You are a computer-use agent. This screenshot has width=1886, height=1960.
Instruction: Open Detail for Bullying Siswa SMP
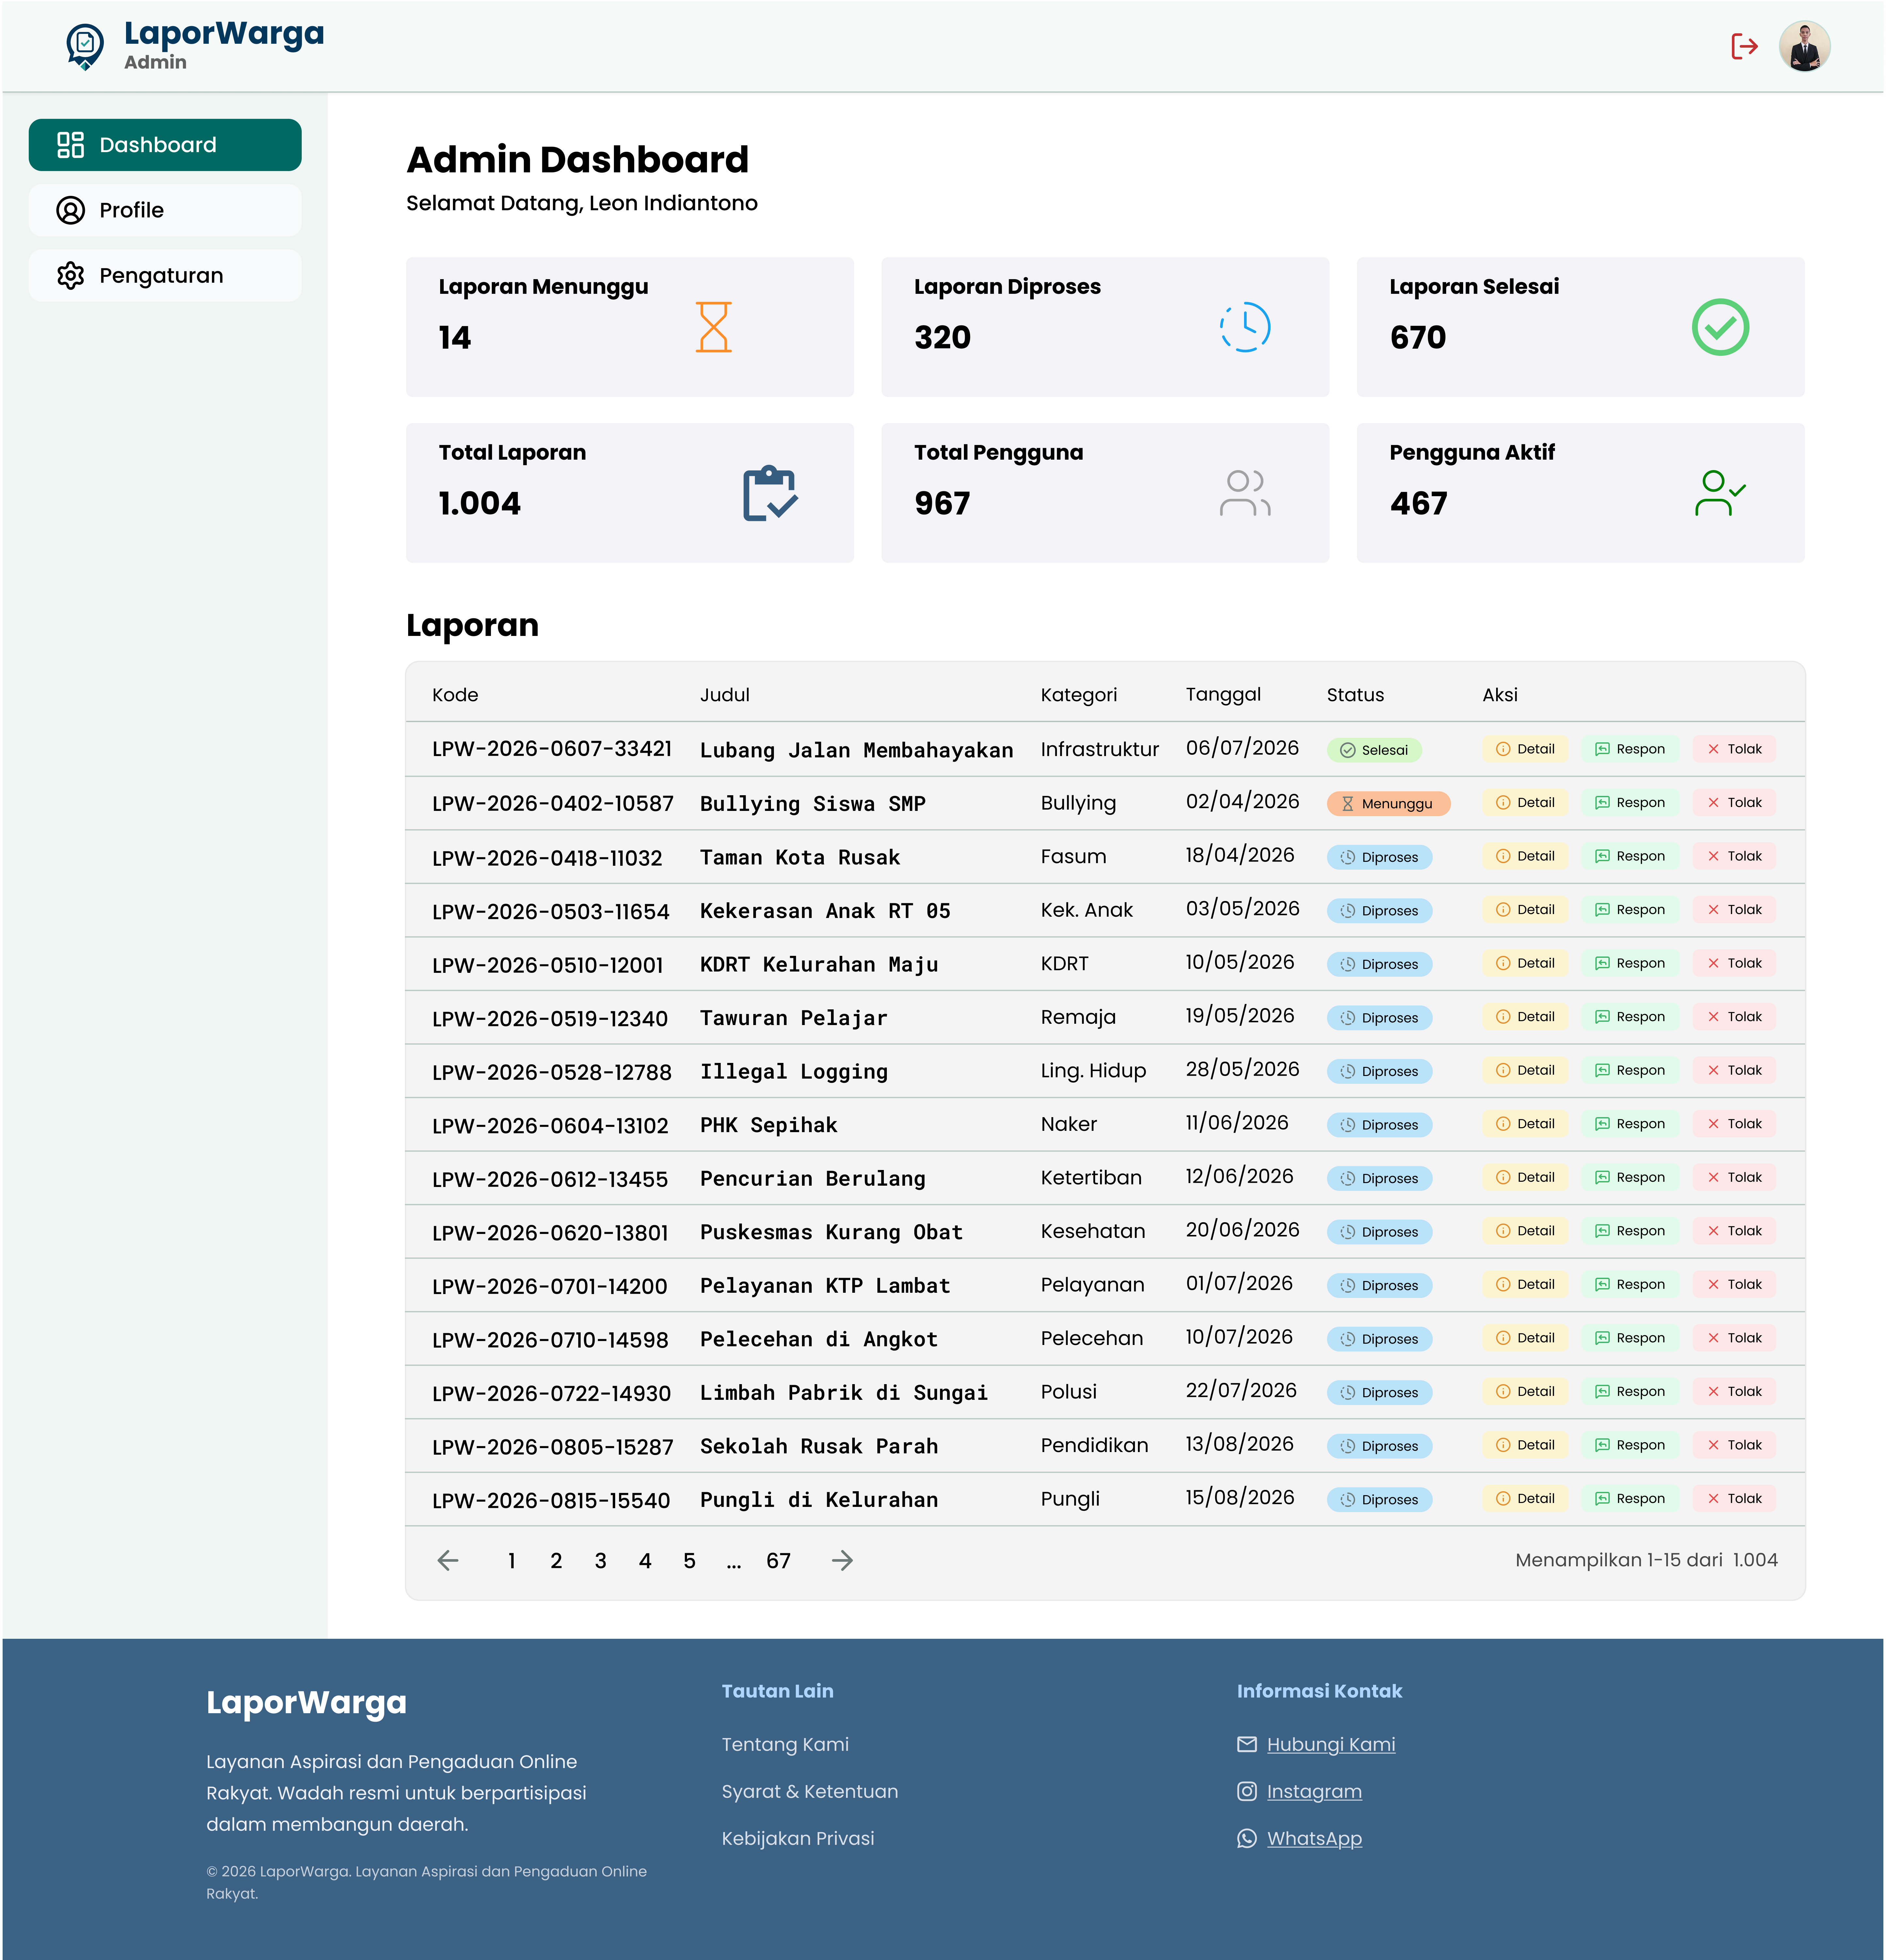pyautogui.click(x=1525, y=803)
